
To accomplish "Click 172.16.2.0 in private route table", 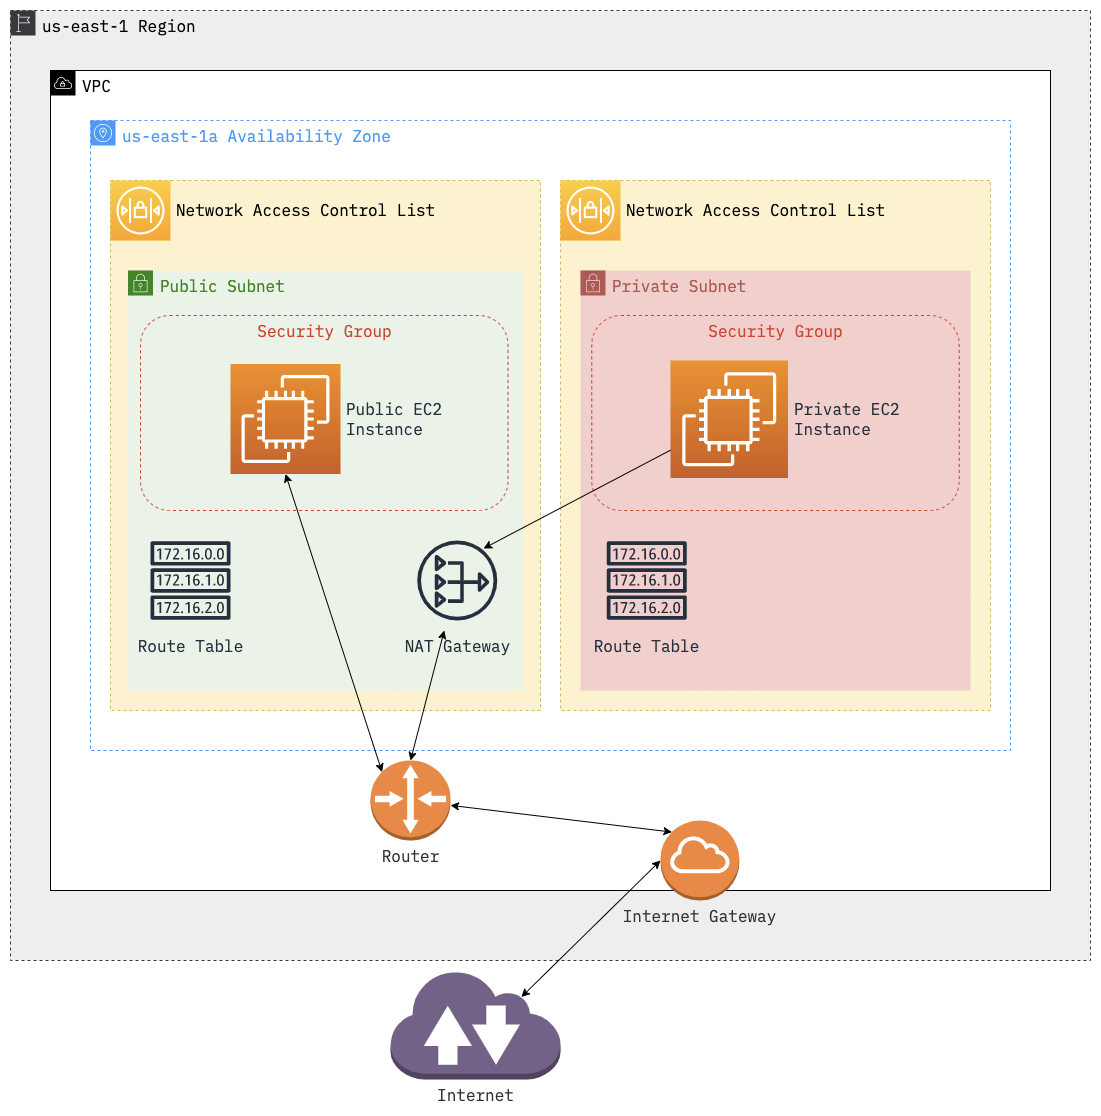I will (x=647, y=607).
